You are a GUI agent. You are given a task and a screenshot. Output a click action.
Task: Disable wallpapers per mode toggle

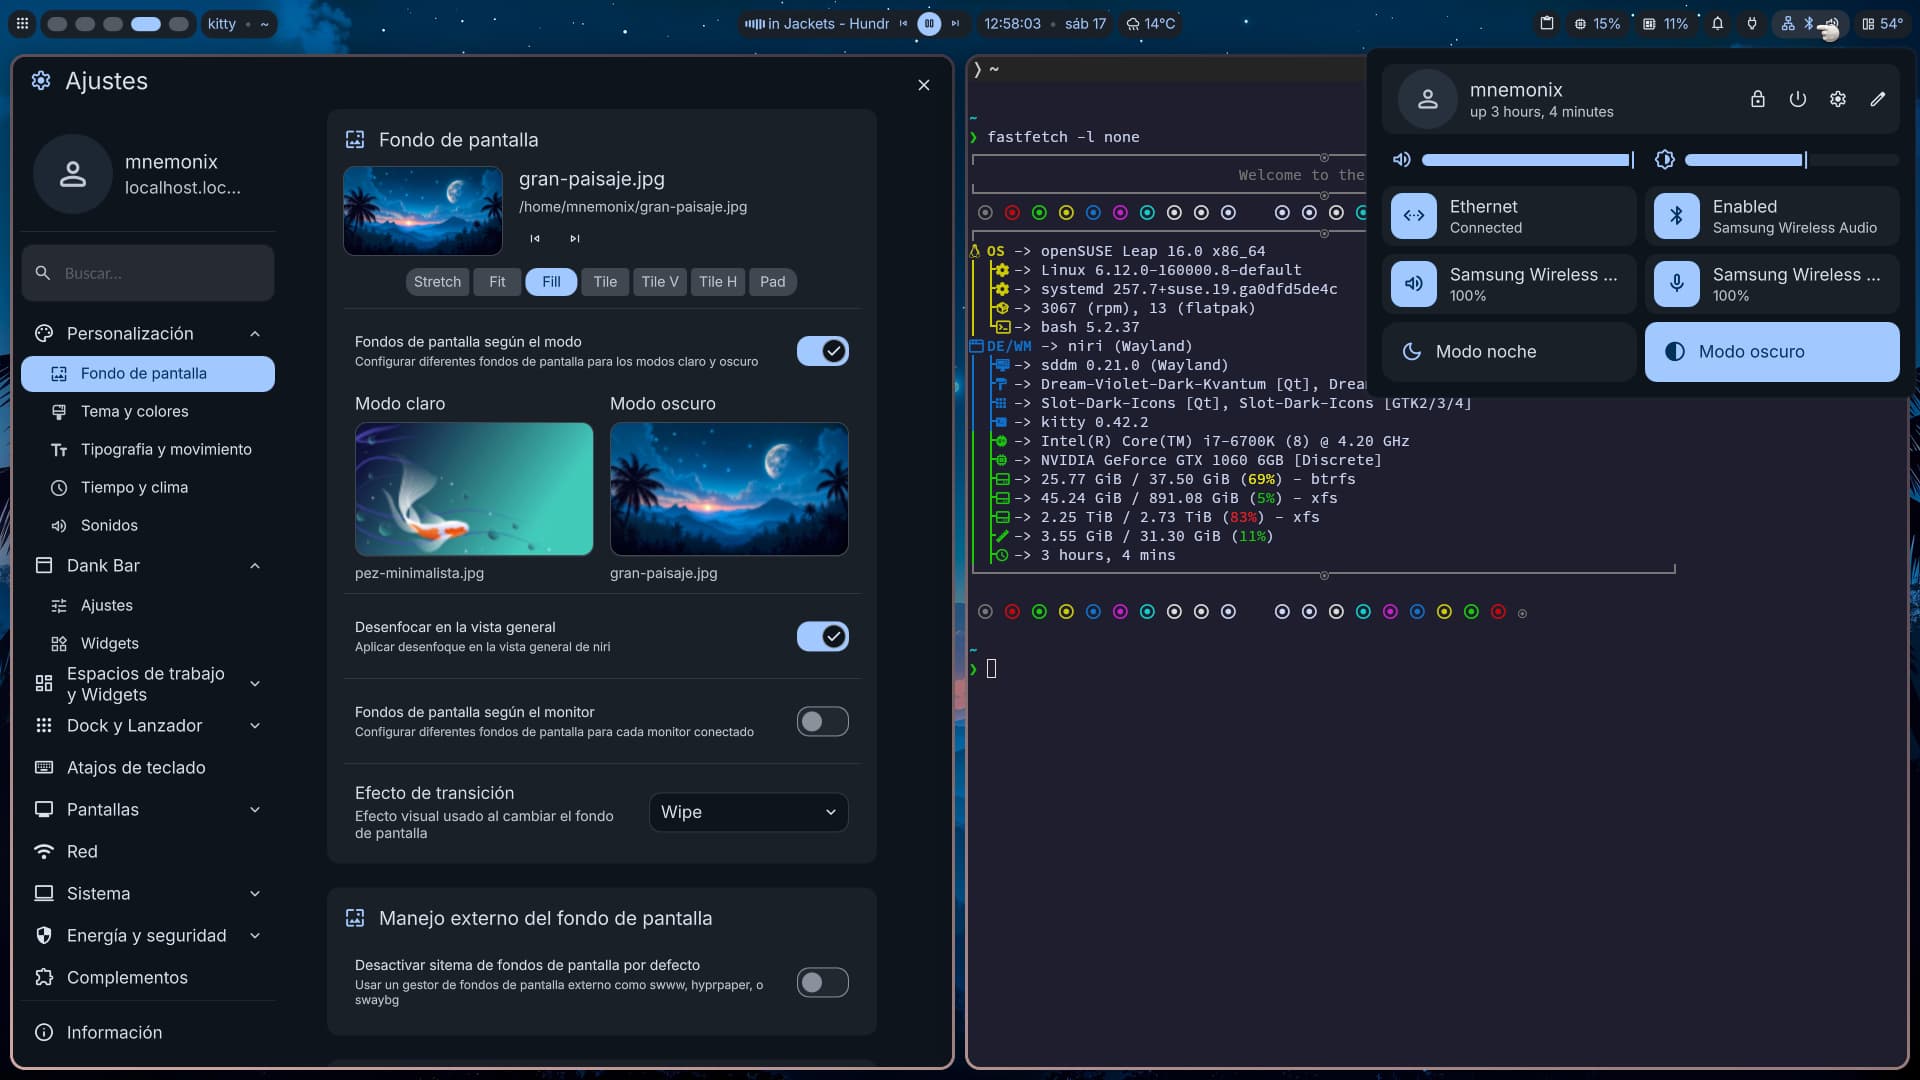(x=822, y=351)
